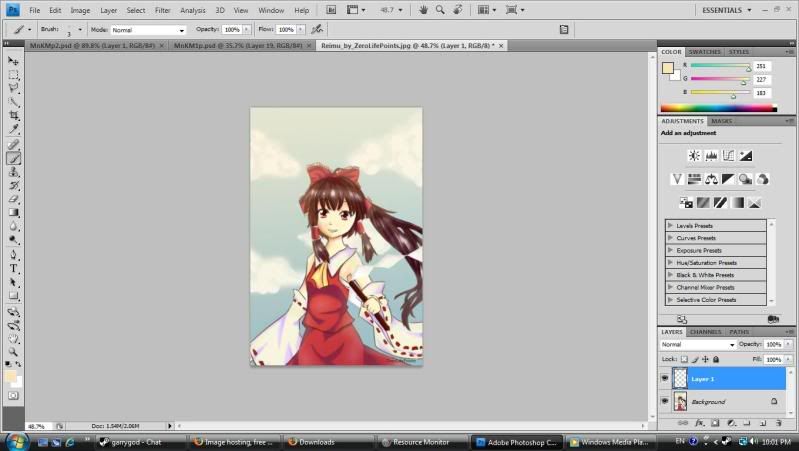The height and width of the screenshot is (451, 799).
Task: Toggle lock transparent pixels
Action: (684, 359)
